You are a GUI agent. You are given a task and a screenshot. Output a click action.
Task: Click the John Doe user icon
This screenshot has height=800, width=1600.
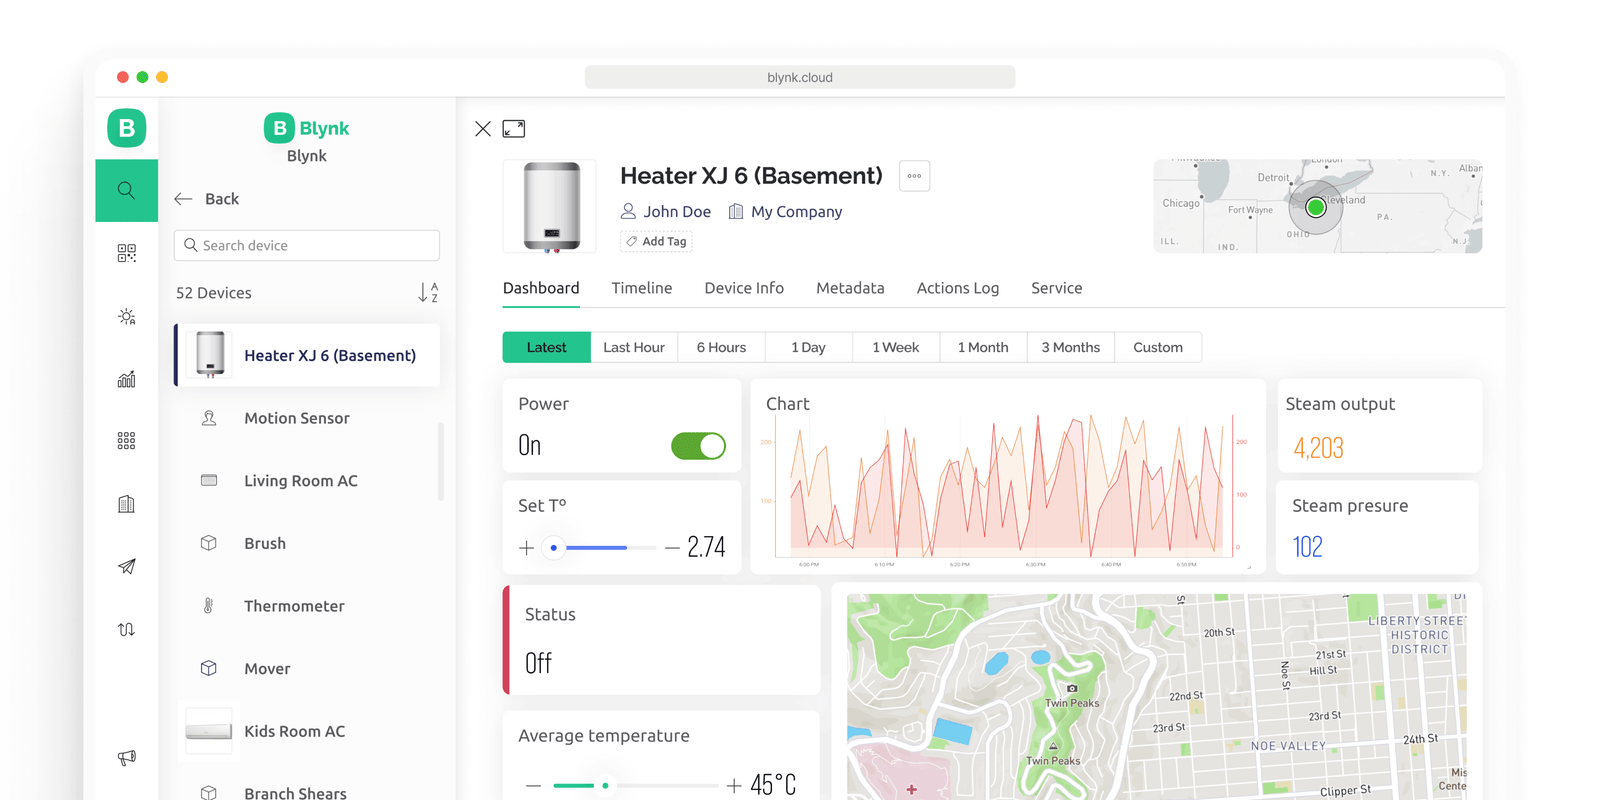pyautogui.click(x=628, y=211)
